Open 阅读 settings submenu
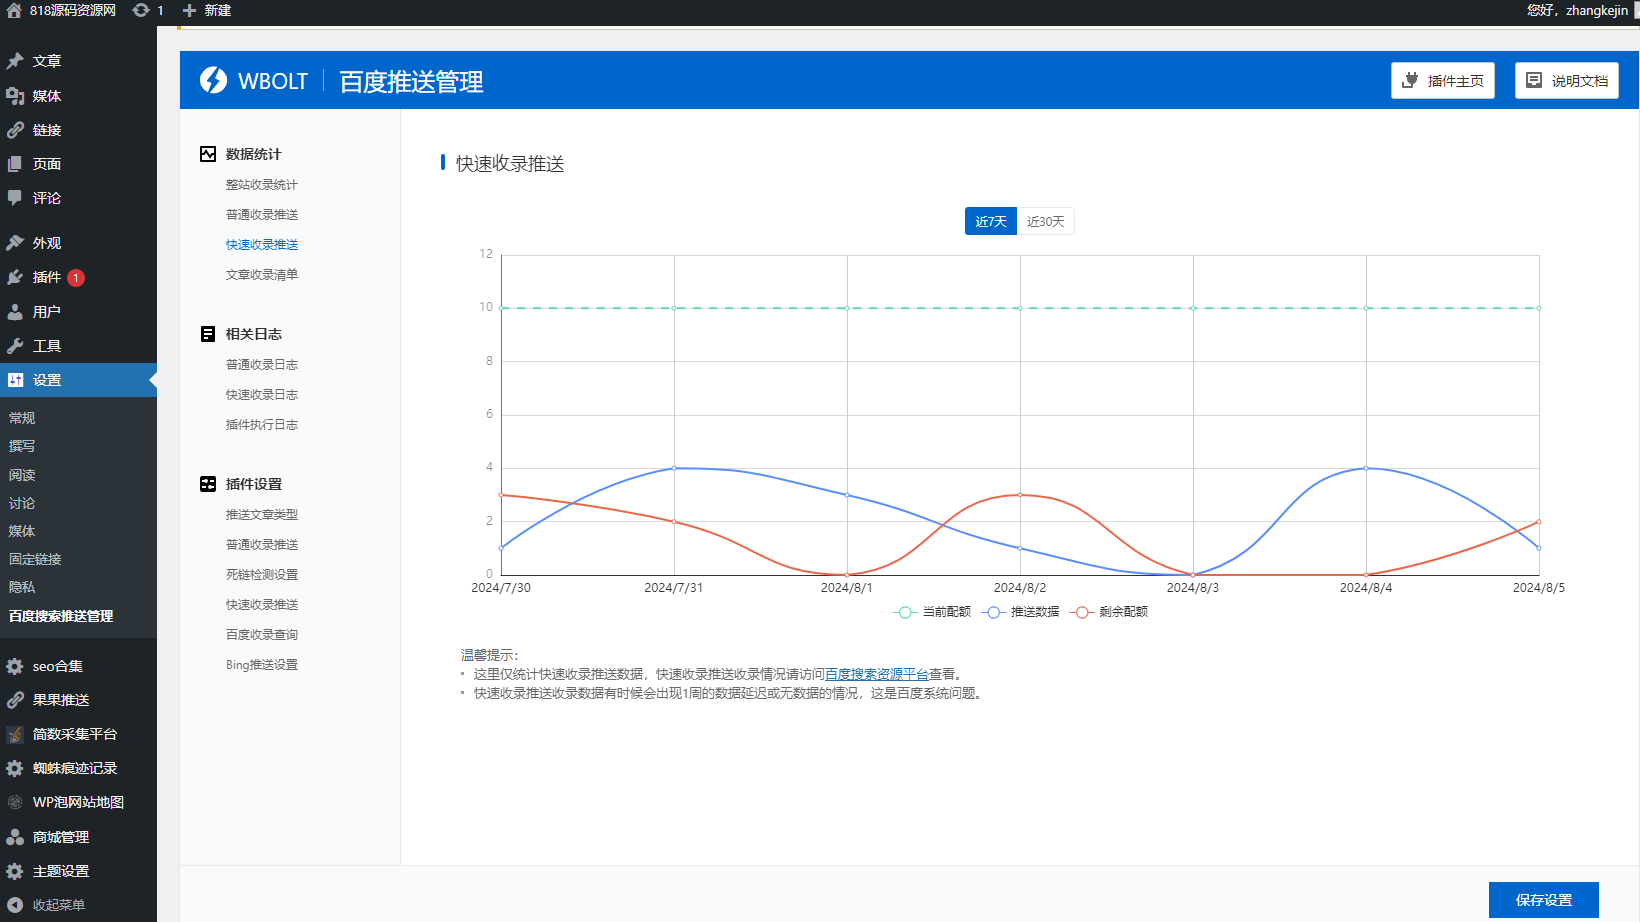The width and height of the screenshot is (1640, 922). point(22,475)
